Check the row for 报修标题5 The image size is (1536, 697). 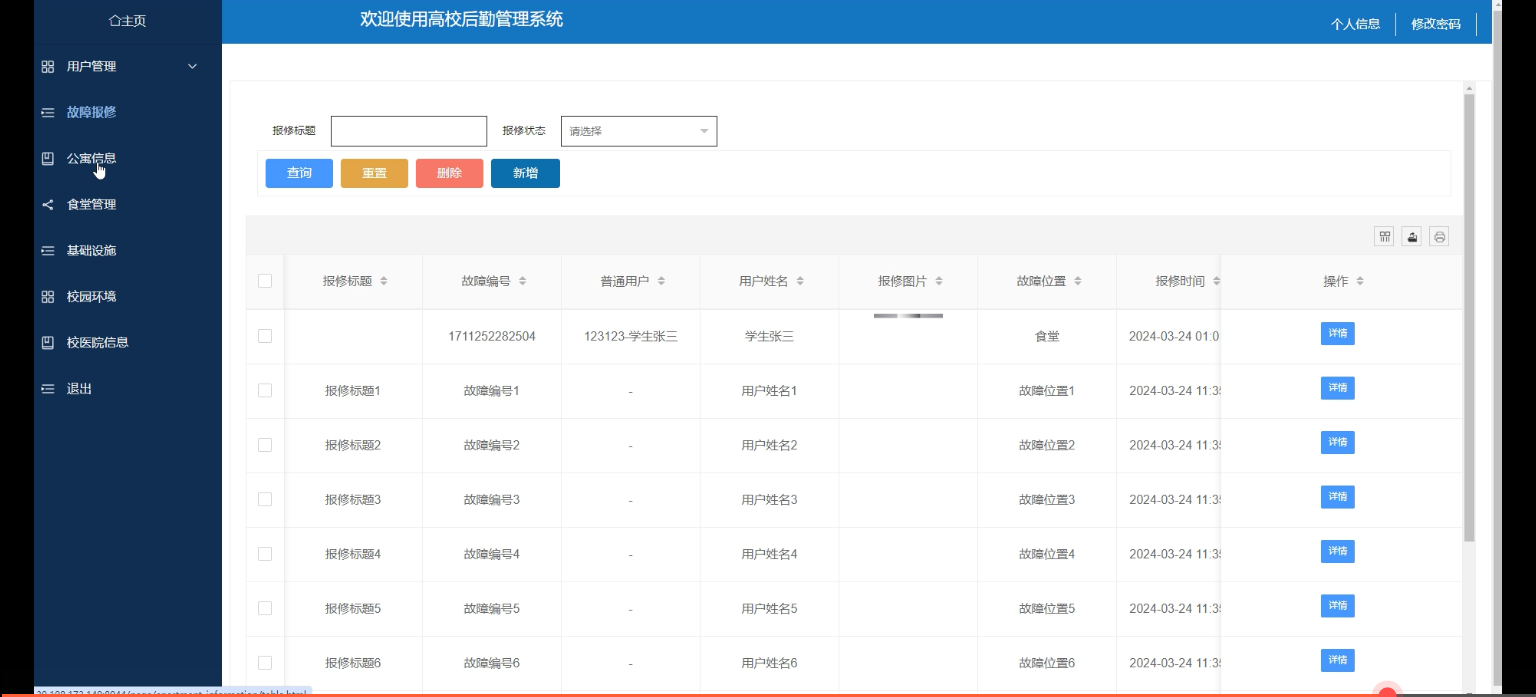[x=265, y=608]
